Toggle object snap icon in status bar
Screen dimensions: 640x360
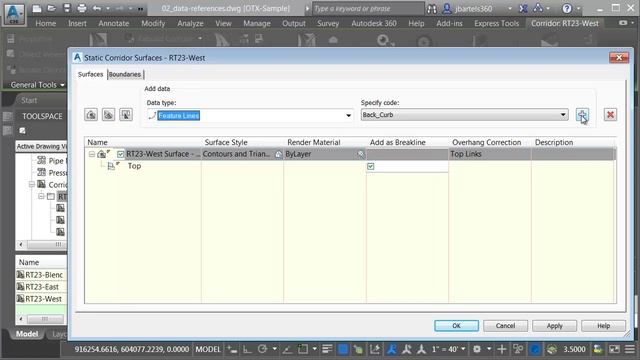click(x=302, y=349)
